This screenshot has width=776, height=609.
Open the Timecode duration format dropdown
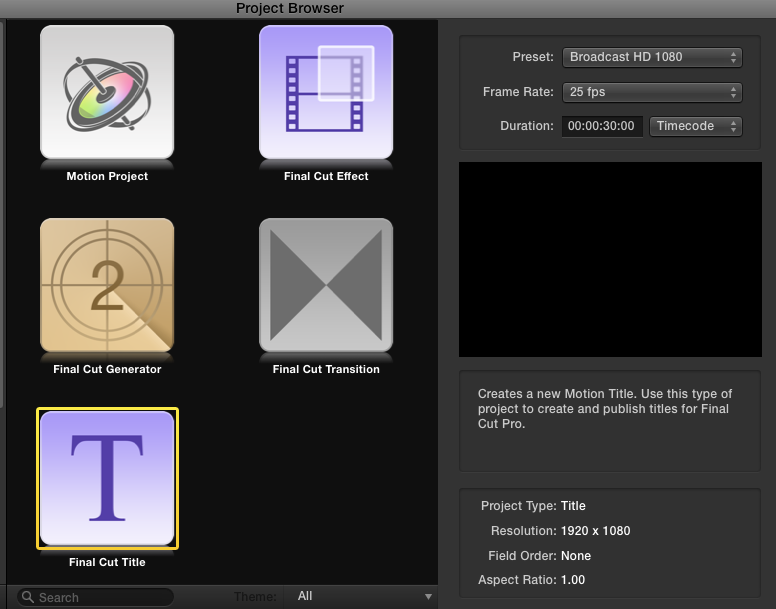[x=696, y=126]
